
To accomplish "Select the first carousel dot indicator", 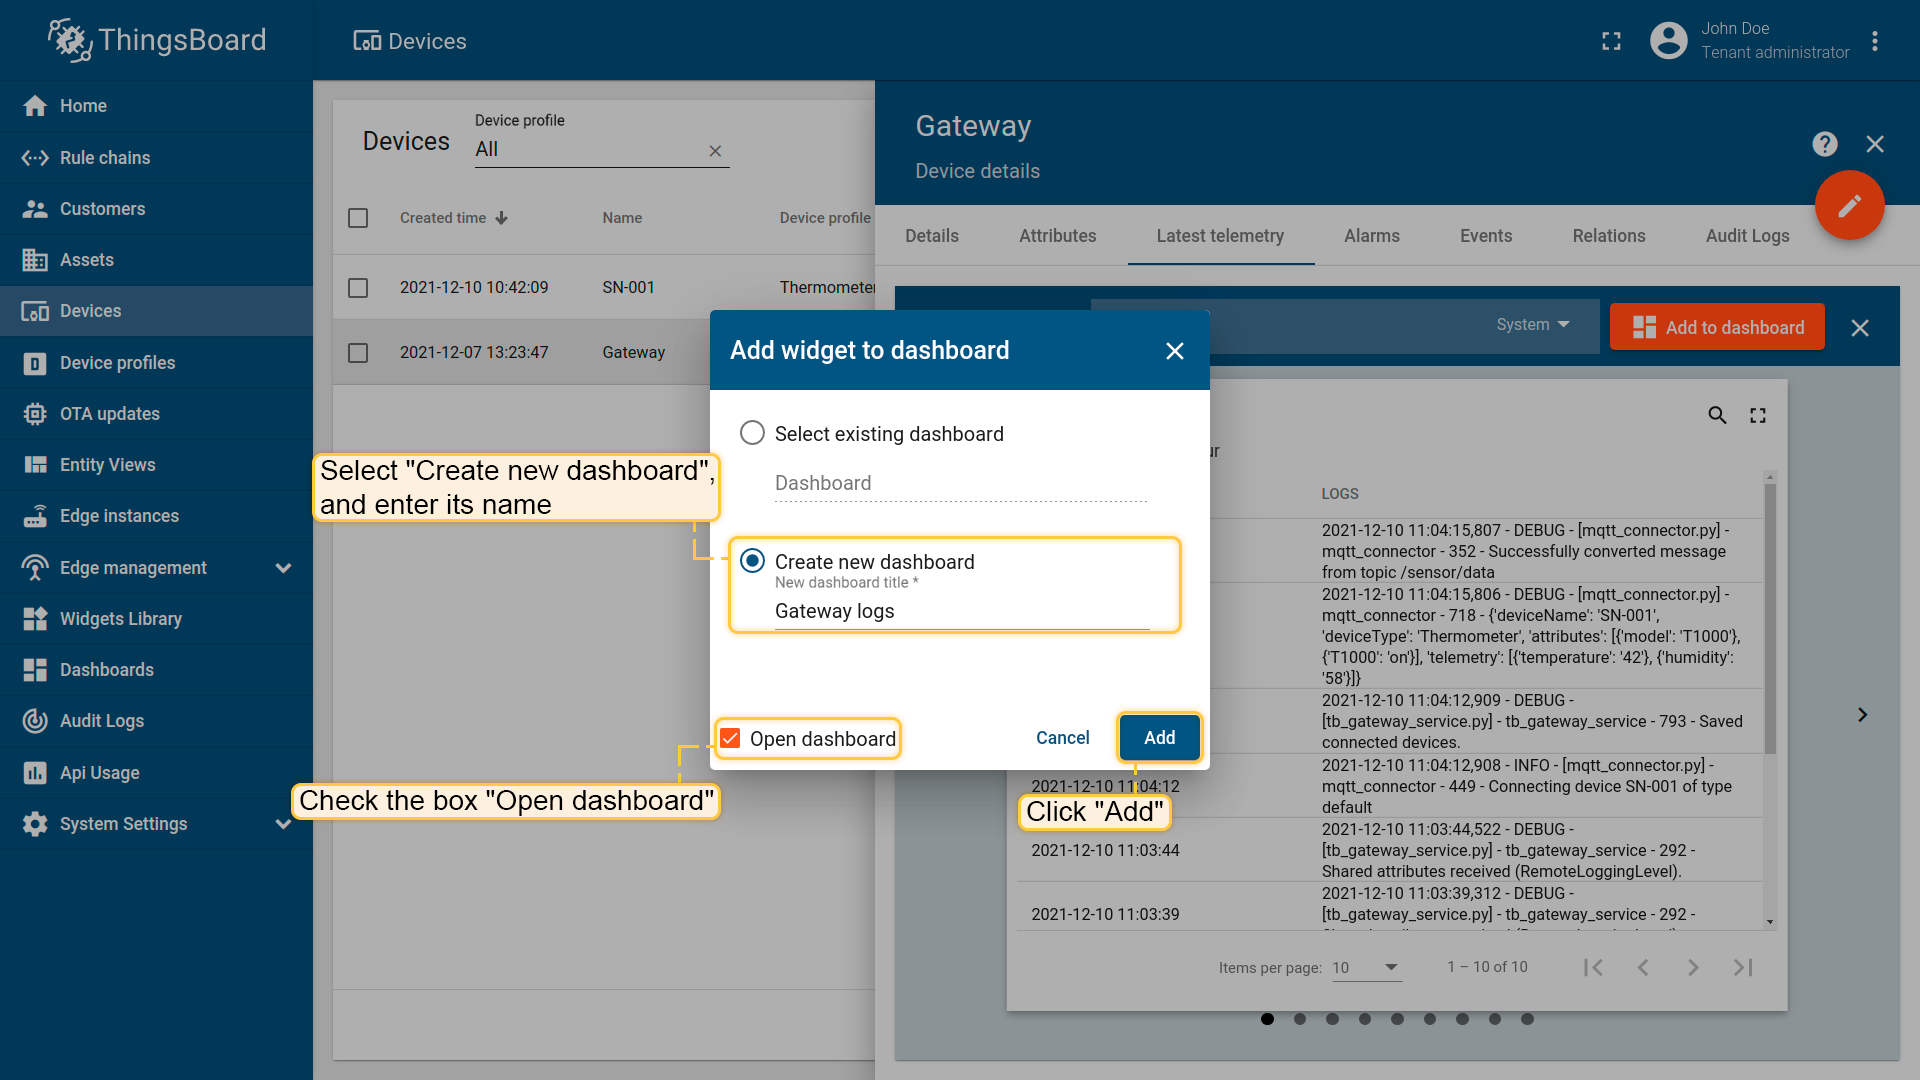I will coord(1268,1019).
